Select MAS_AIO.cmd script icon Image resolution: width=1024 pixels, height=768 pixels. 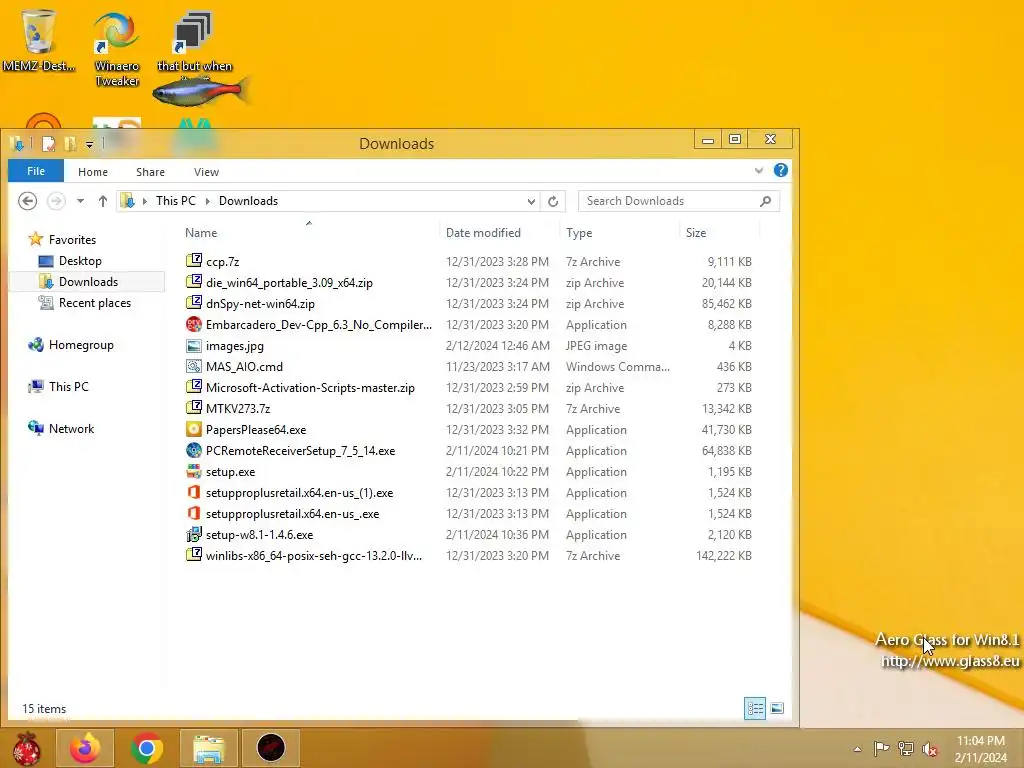pyautogui.click(x=193, y=366)
